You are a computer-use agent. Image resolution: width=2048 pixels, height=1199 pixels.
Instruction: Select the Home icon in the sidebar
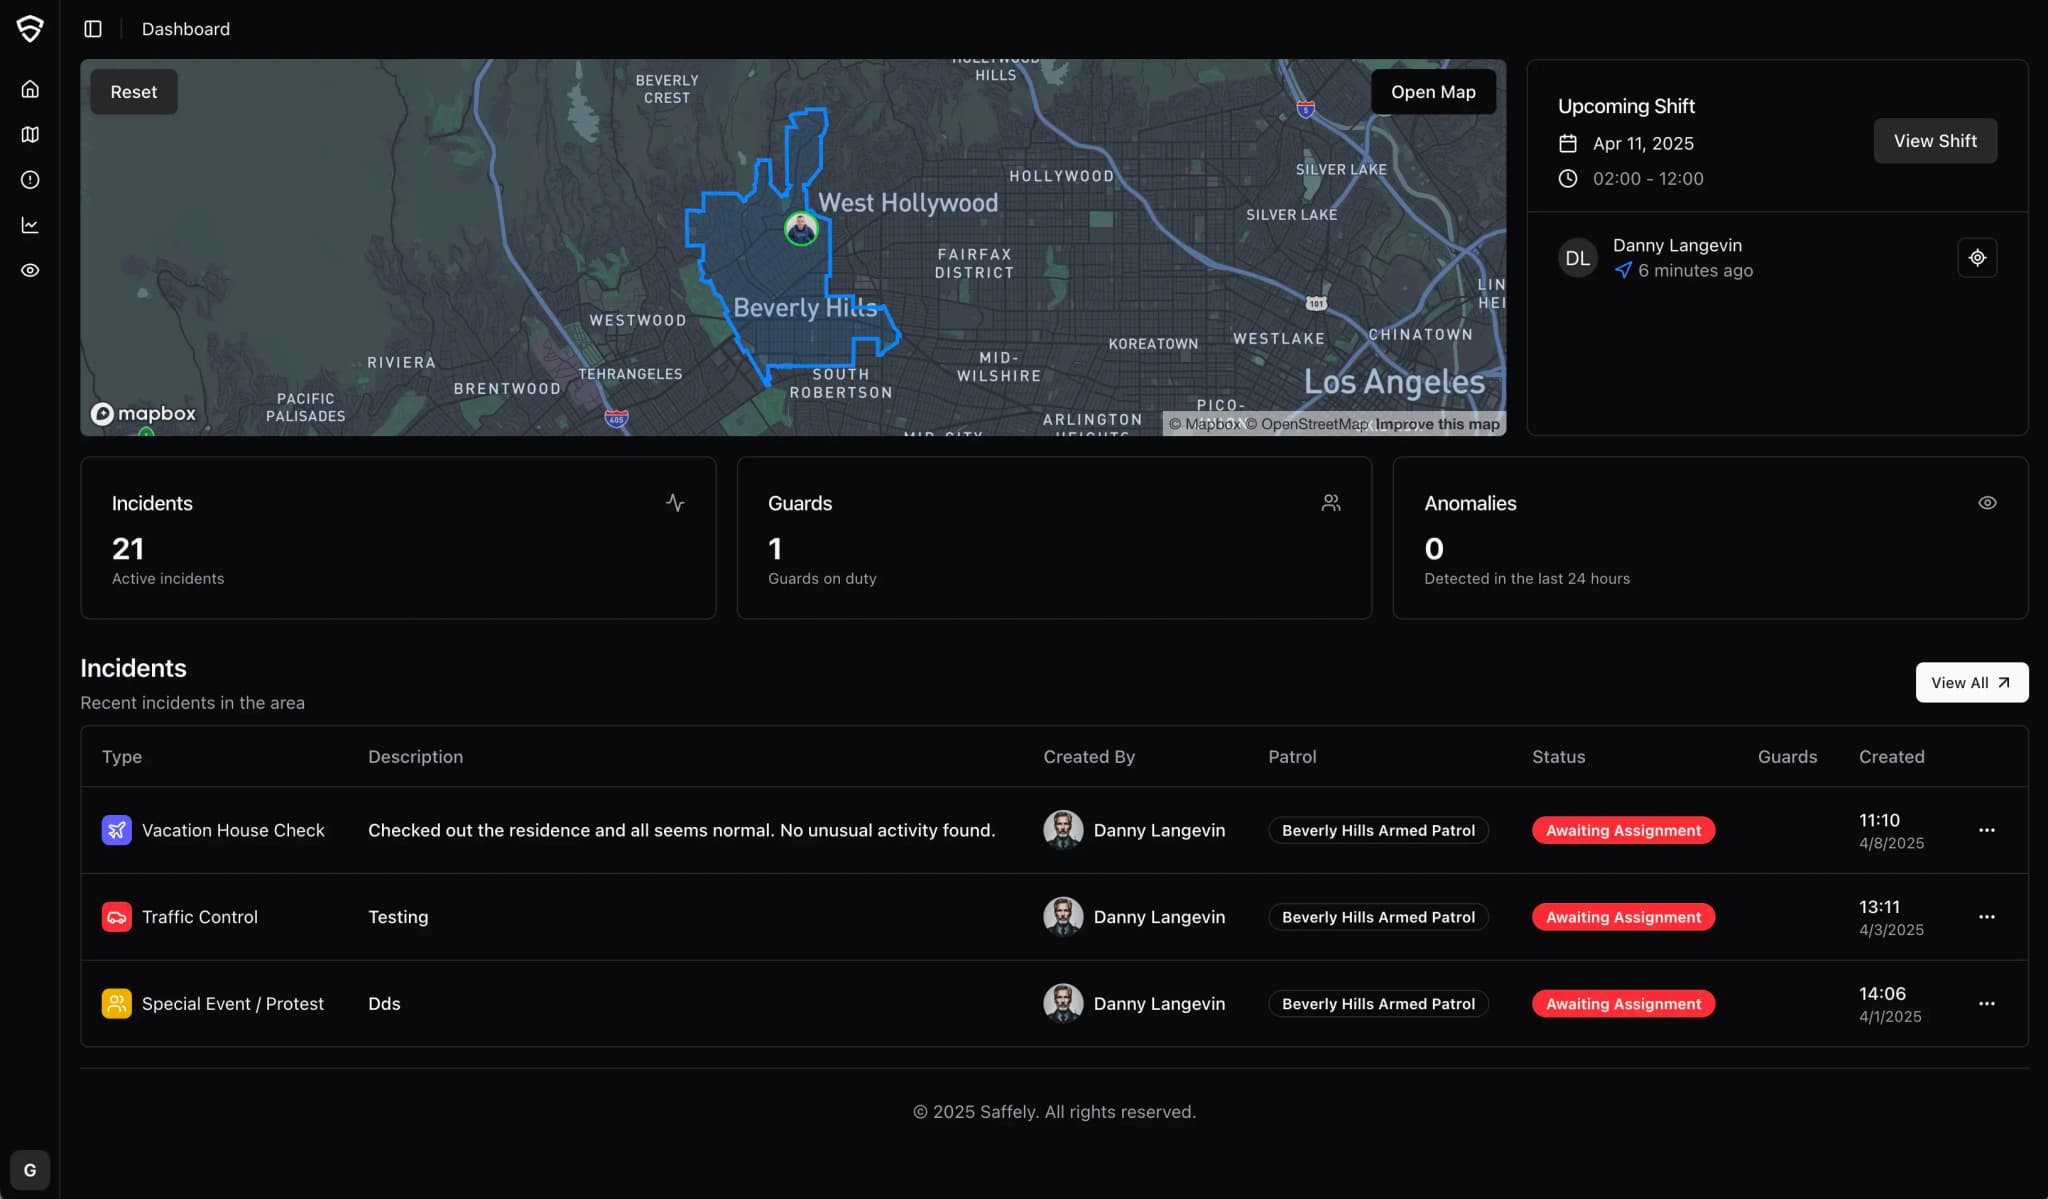point(30,88)
